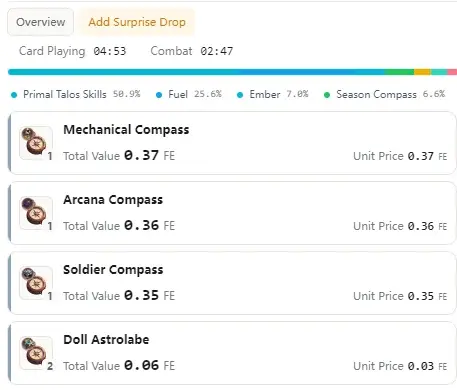Click the Primal Talos Skills legend dot
The height and width of the screenshot is (390, 457).
pyautogui.click(x=14, y=95)
